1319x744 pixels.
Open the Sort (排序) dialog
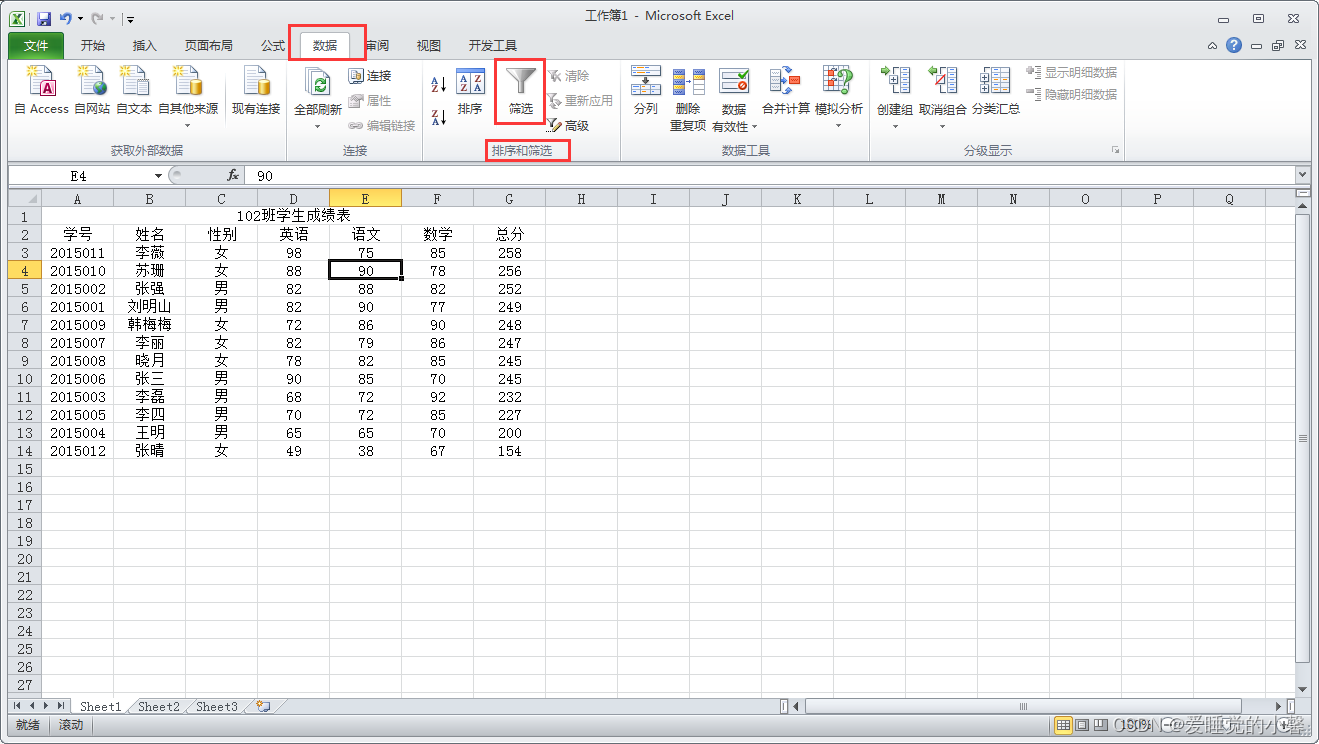coord(470,92)
